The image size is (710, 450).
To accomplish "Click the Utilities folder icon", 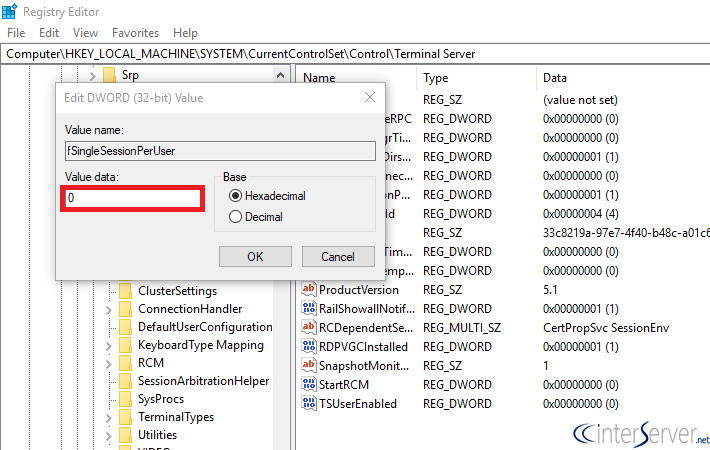I will pos(125,435).
